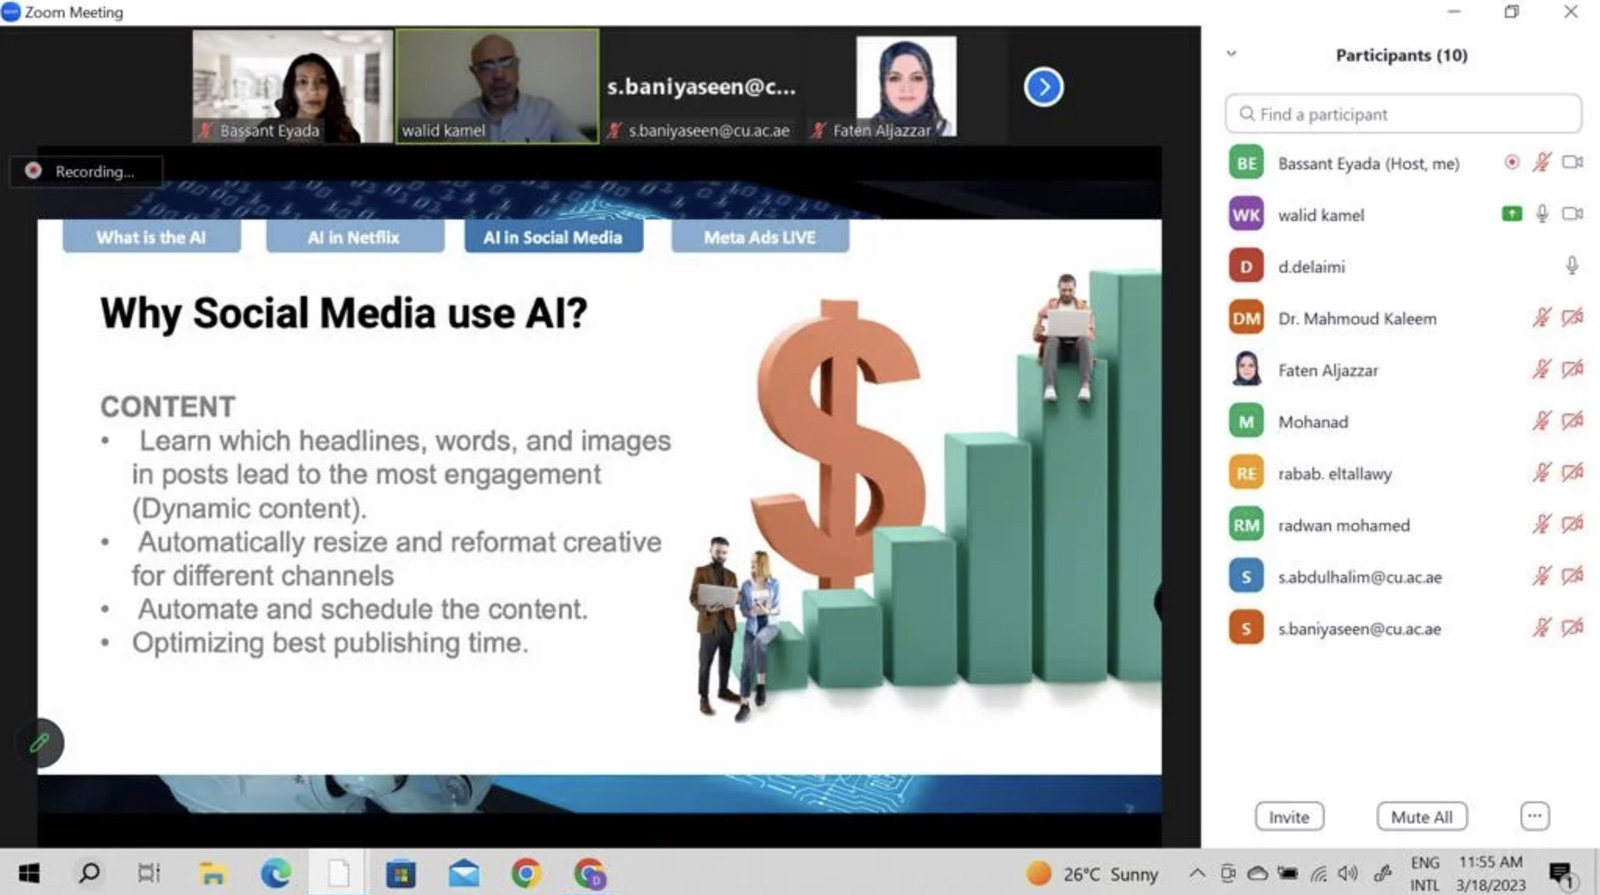Select participant name radwan mohamed
This screenshot has height=895, width=1600.
1344,526
